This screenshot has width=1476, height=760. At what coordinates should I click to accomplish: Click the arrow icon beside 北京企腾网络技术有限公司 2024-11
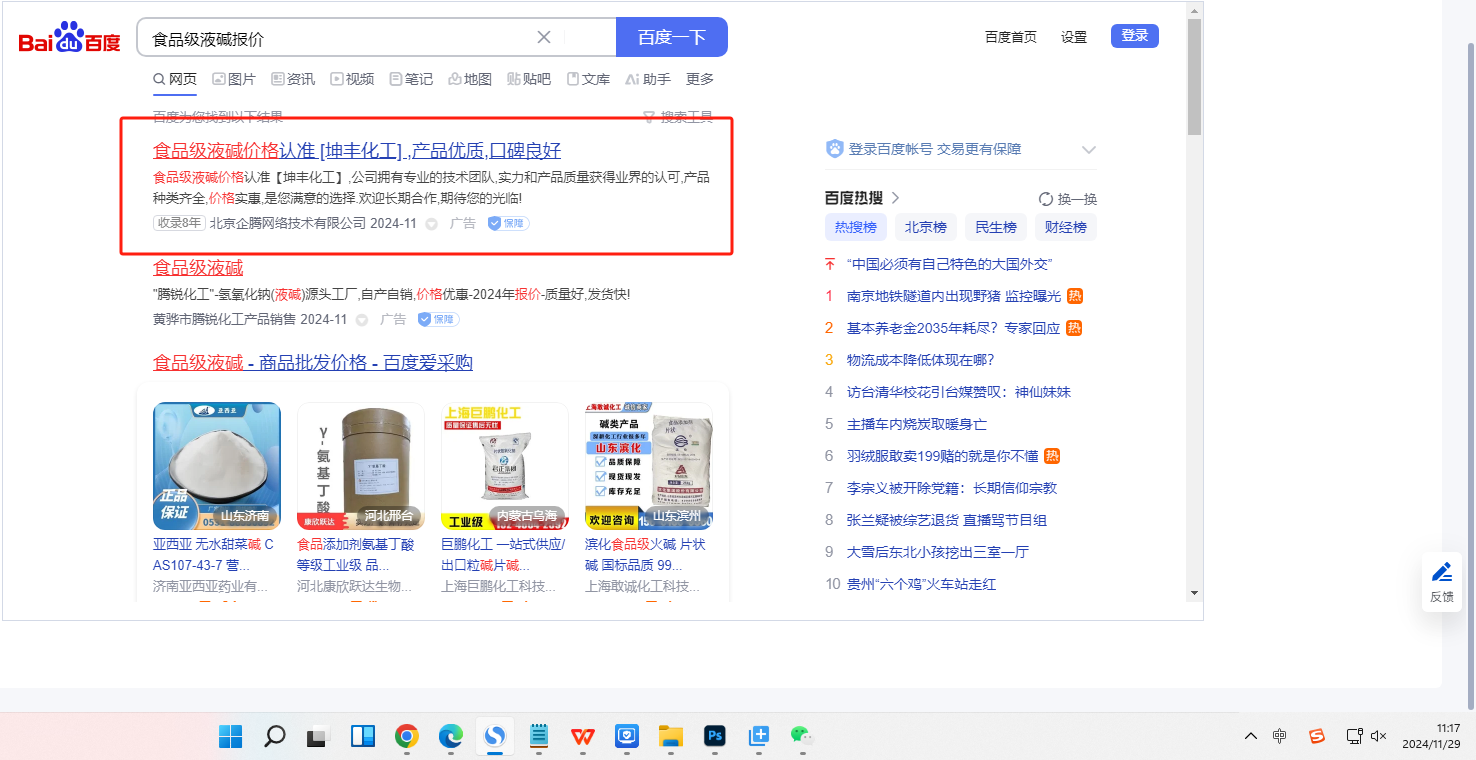pos(431,224)
